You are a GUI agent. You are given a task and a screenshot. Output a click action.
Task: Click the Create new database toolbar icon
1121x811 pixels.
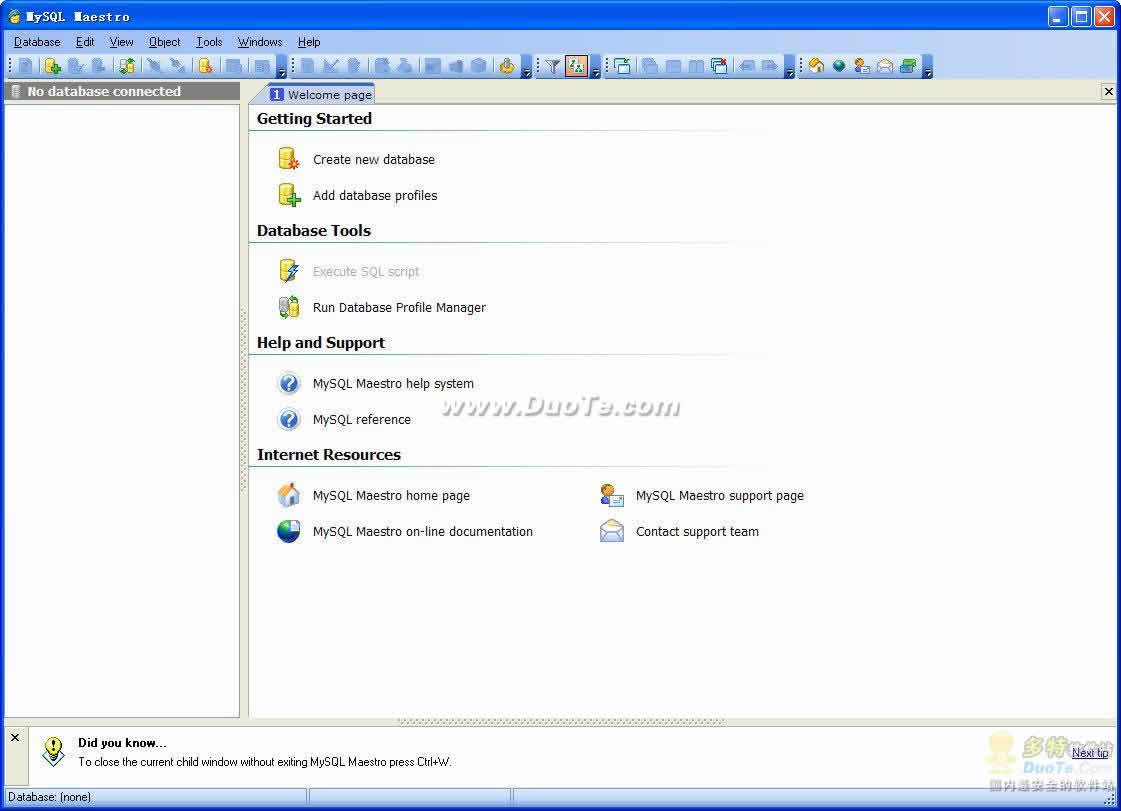(x=205, y=67)
